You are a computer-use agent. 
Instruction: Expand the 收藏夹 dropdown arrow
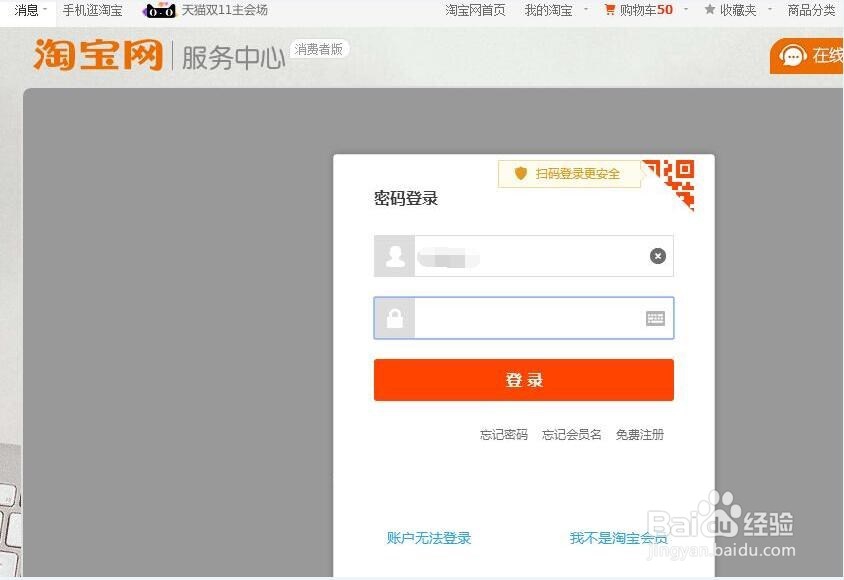coord(769,9)
